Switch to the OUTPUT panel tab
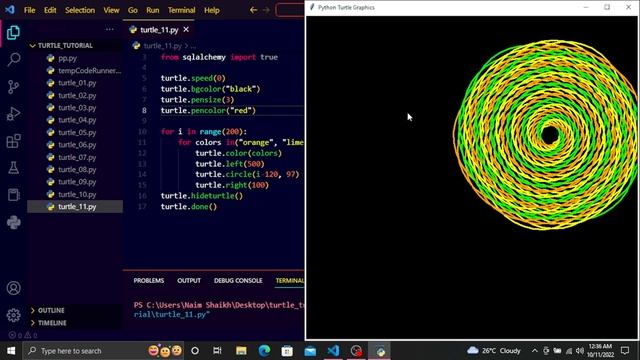Image resolution: width=640 pixels, height=360 pixels. (189, 280)
